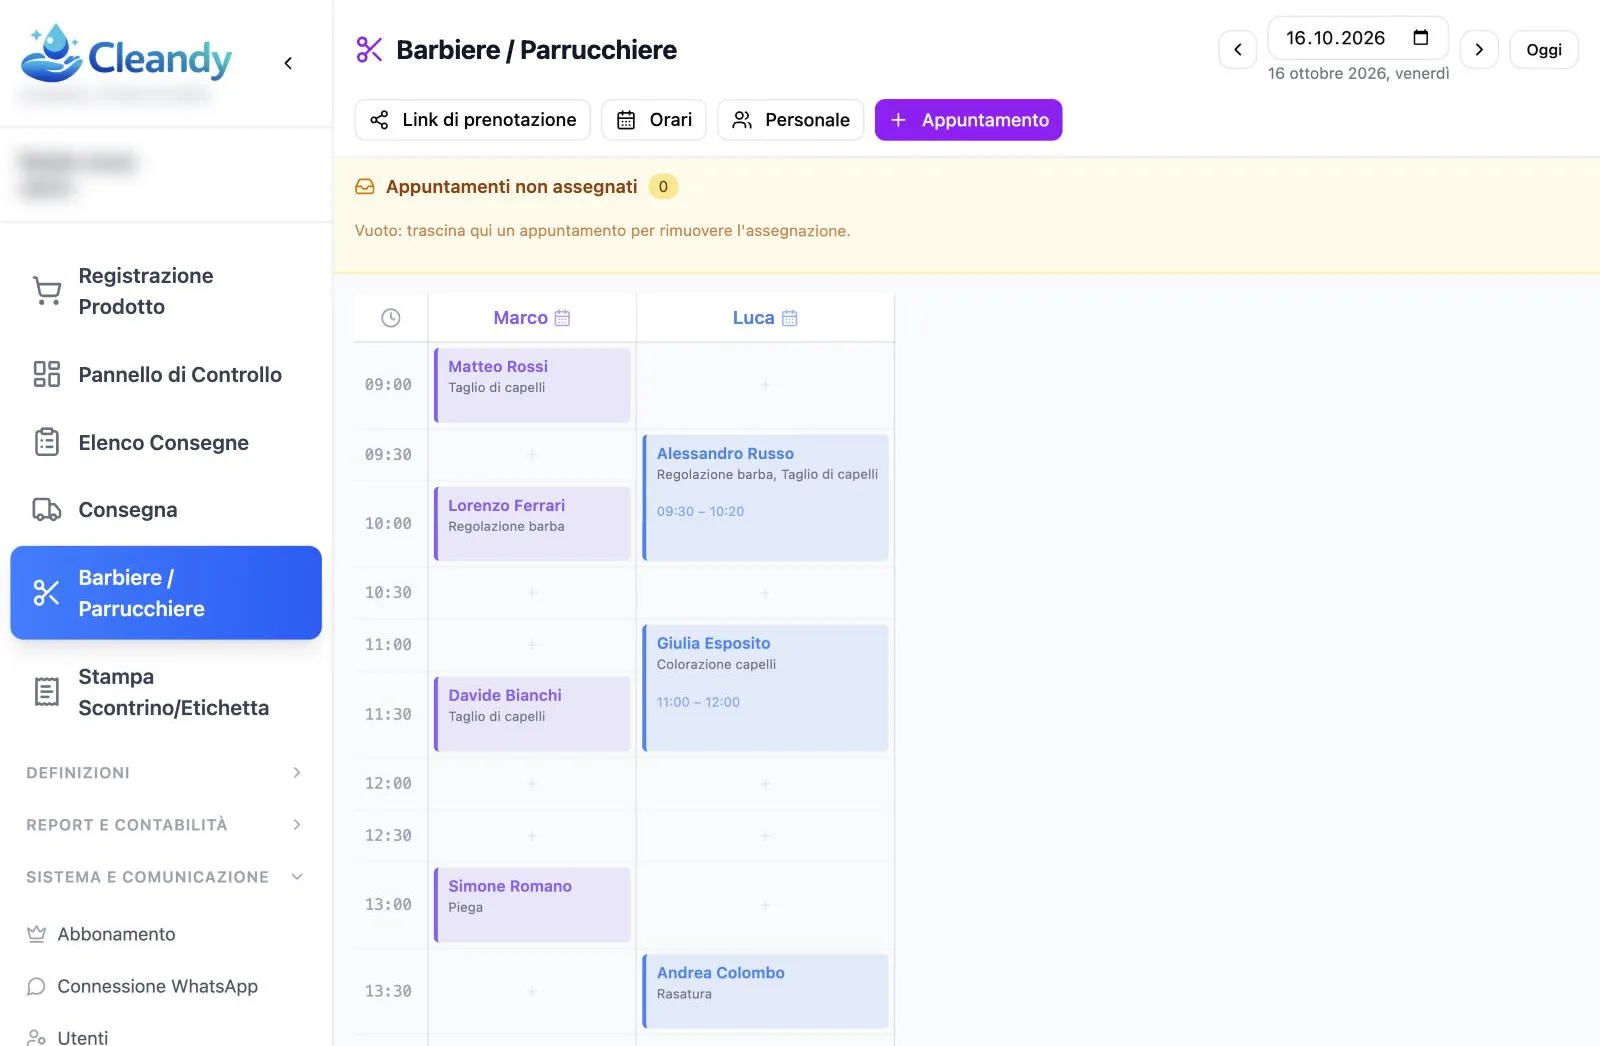Open the Orari settings

point(654,120)
